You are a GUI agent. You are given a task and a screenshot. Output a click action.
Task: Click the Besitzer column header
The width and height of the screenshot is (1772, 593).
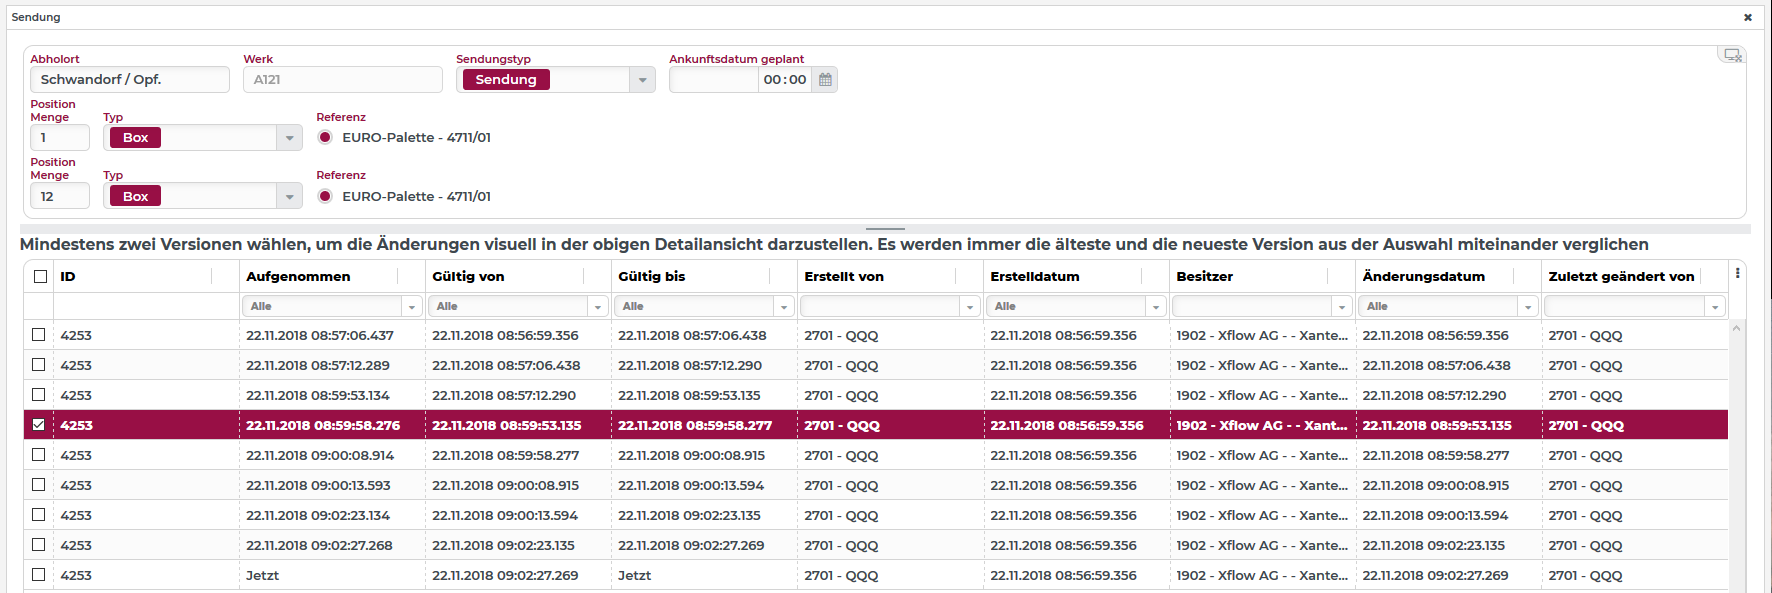tap(1204, 277)
